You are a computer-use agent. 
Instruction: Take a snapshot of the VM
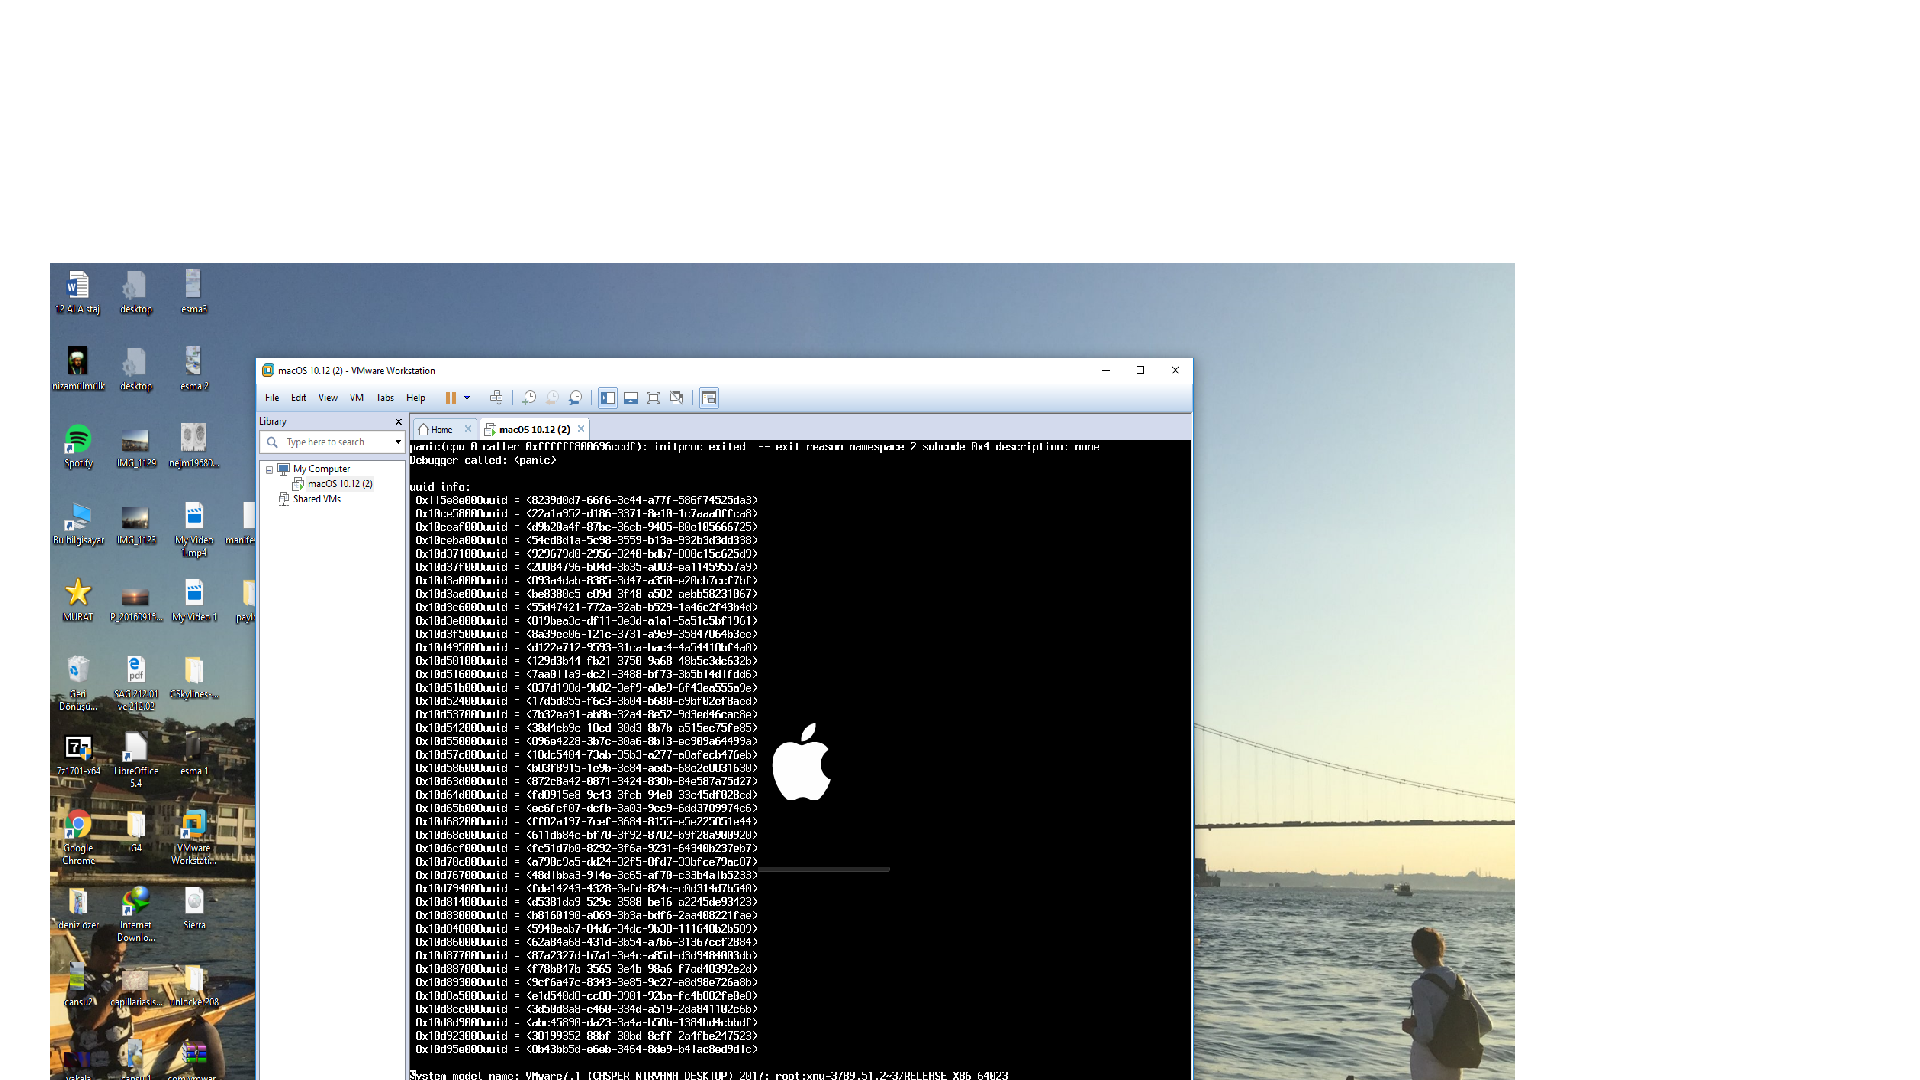[x=529, y=398]
